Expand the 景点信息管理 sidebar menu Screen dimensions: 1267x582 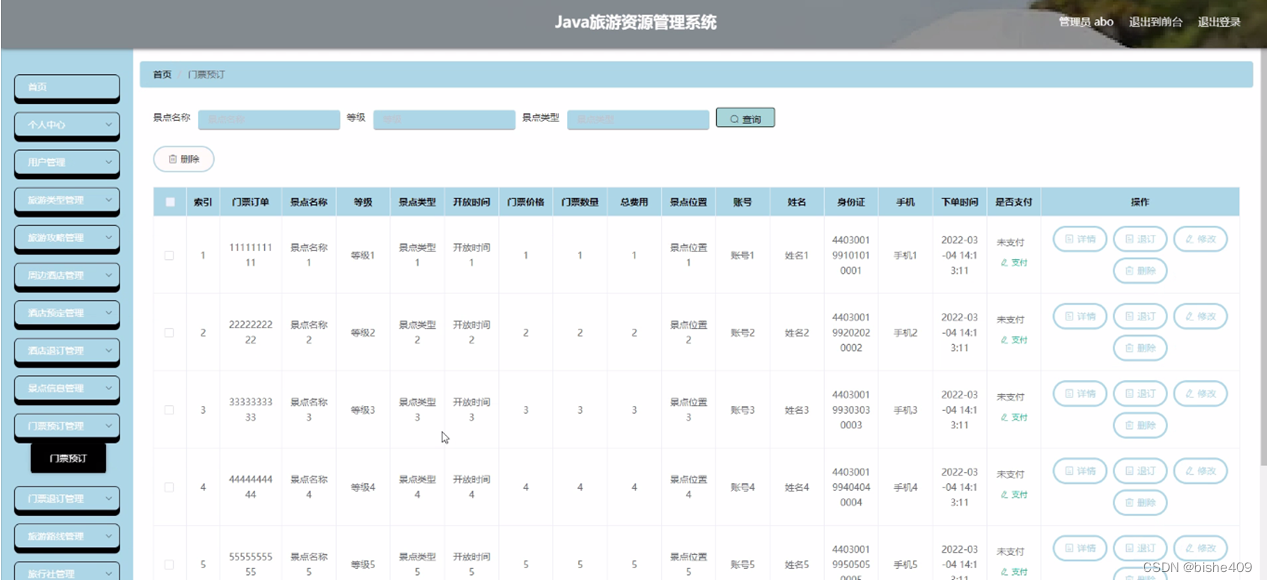pos(67,388)
